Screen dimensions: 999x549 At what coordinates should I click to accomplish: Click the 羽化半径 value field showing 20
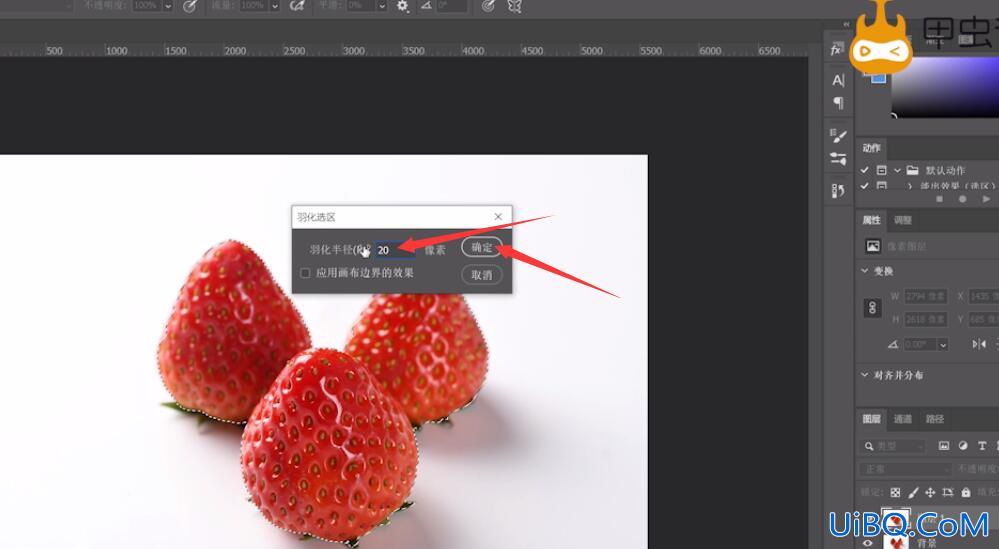tap(395, 250)
